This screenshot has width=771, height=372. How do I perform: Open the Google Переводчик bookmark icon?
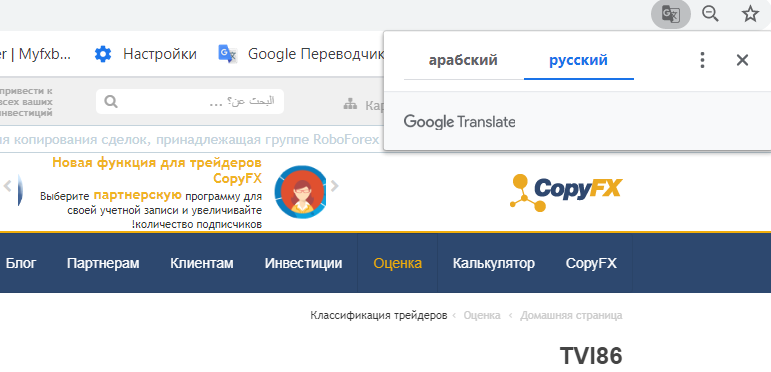228,54
